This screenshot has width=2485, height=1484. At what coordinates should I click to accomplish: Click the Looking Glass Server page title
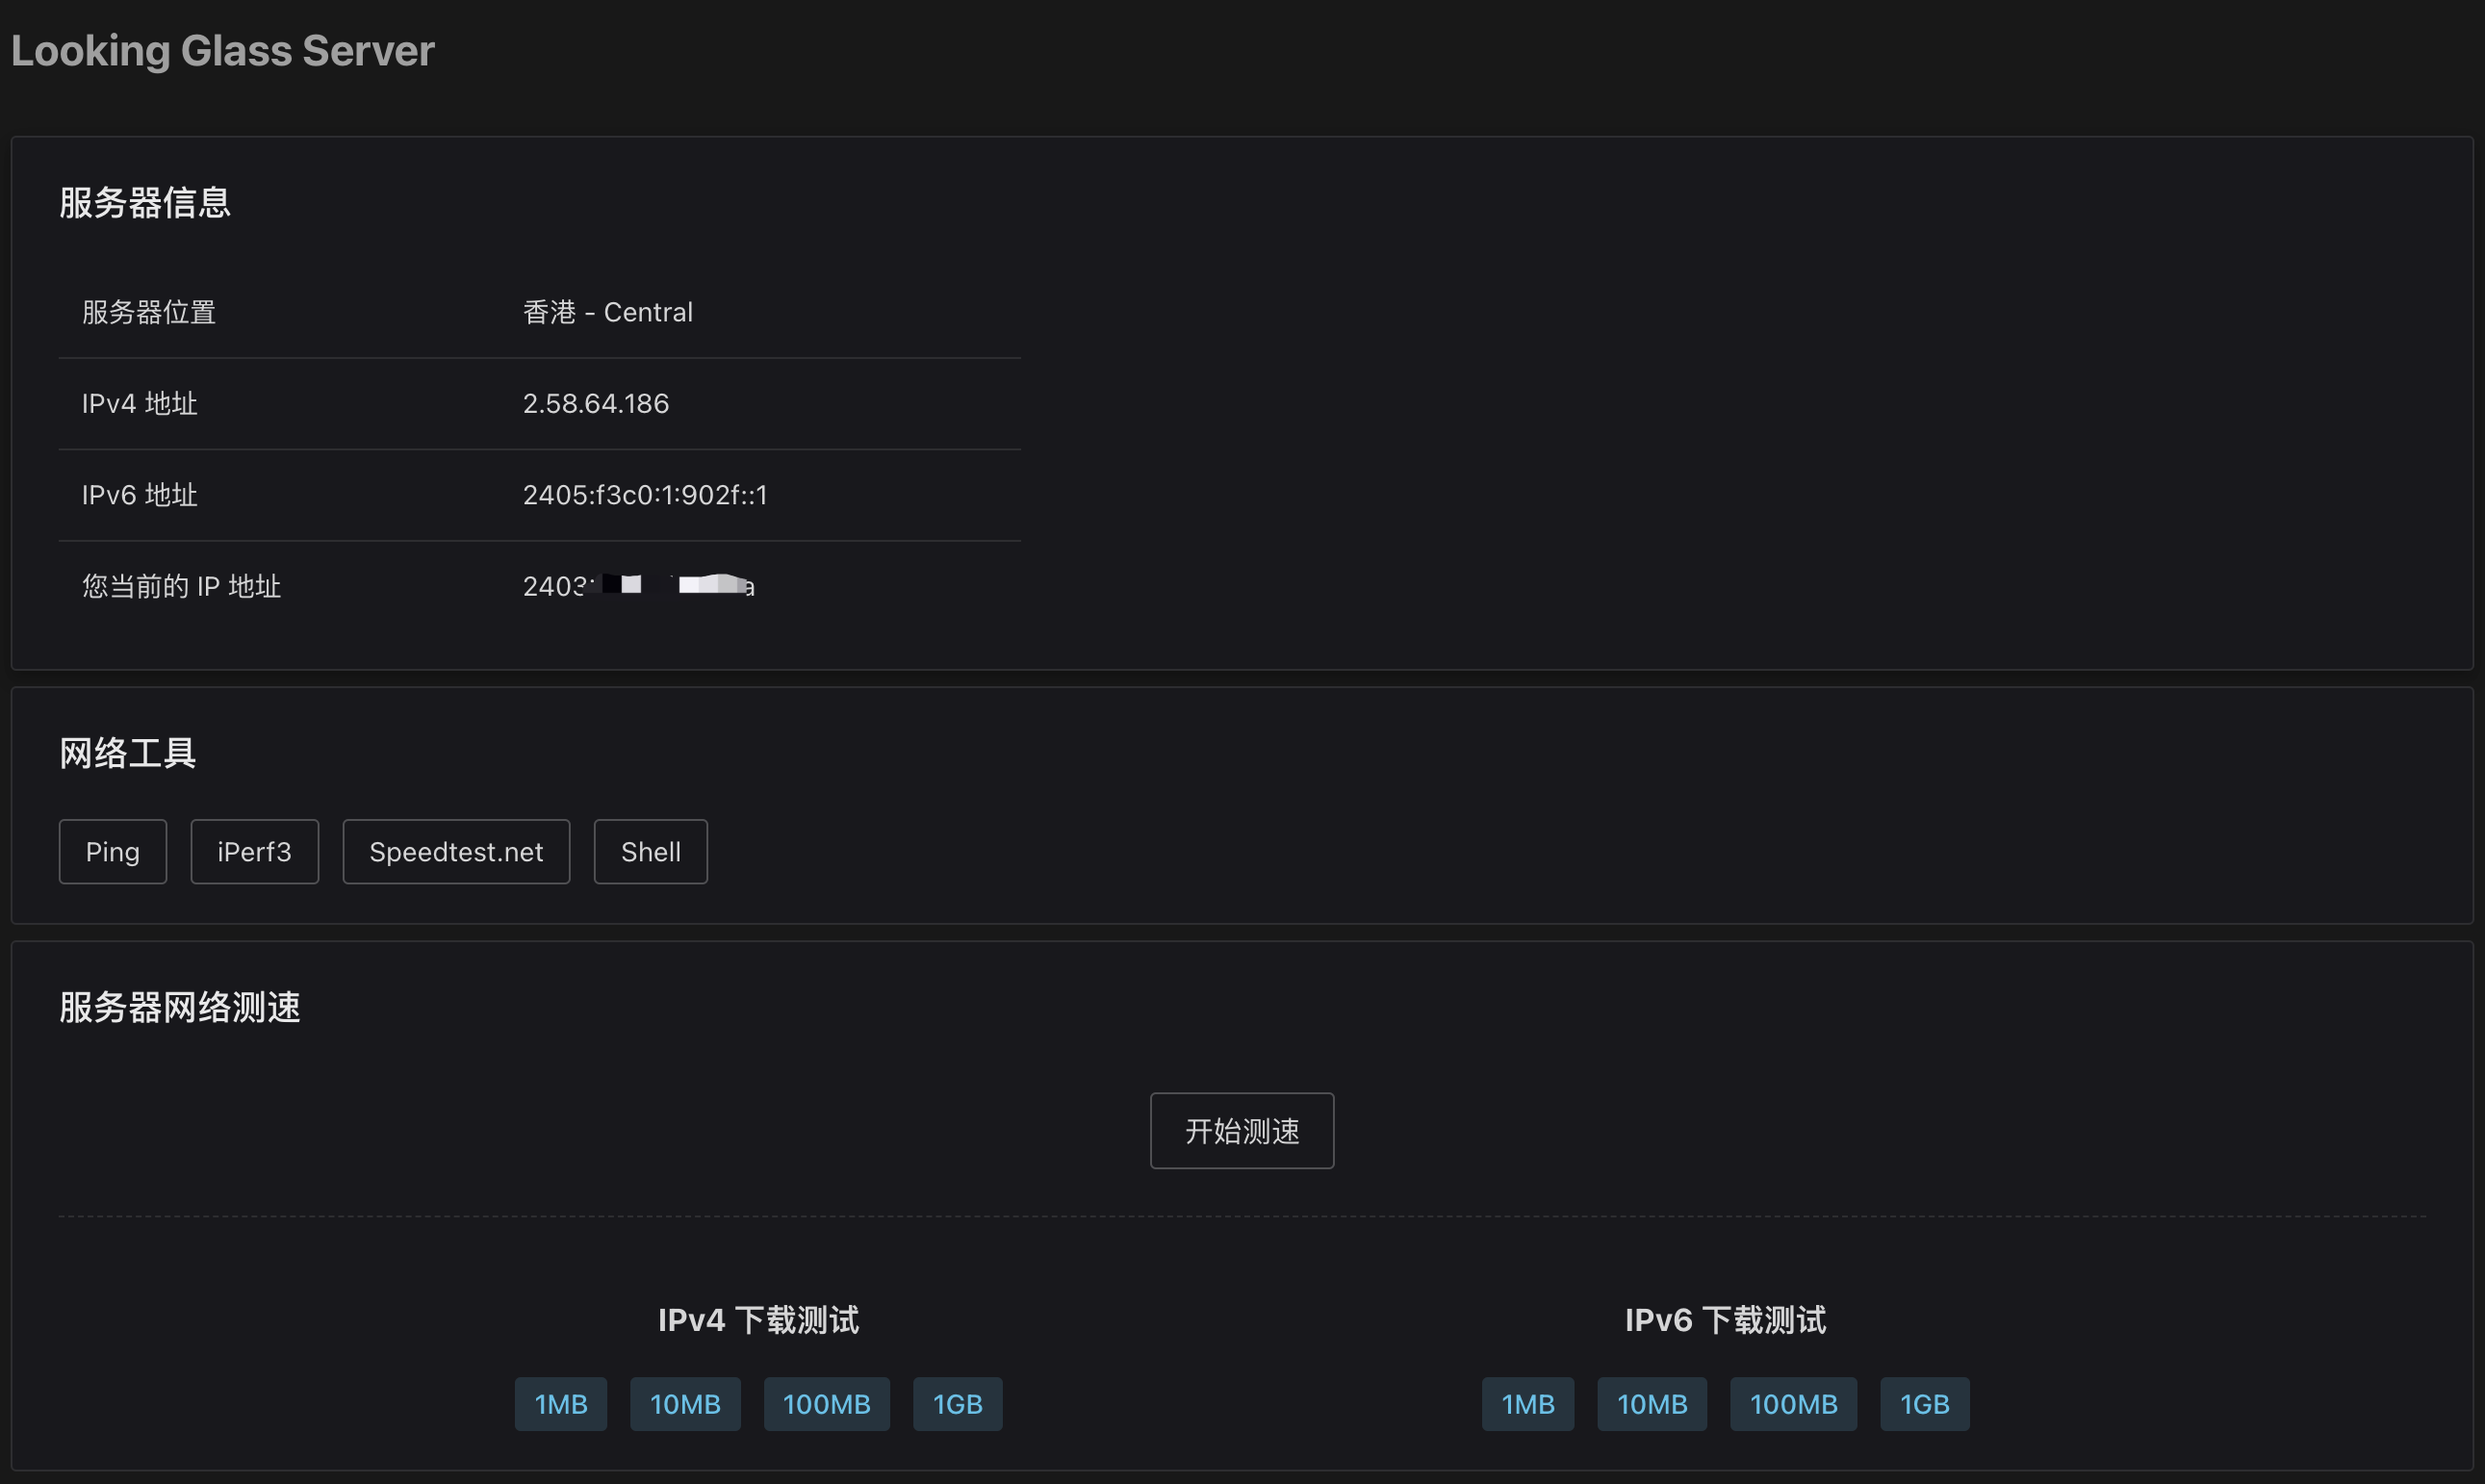(222, 49)
